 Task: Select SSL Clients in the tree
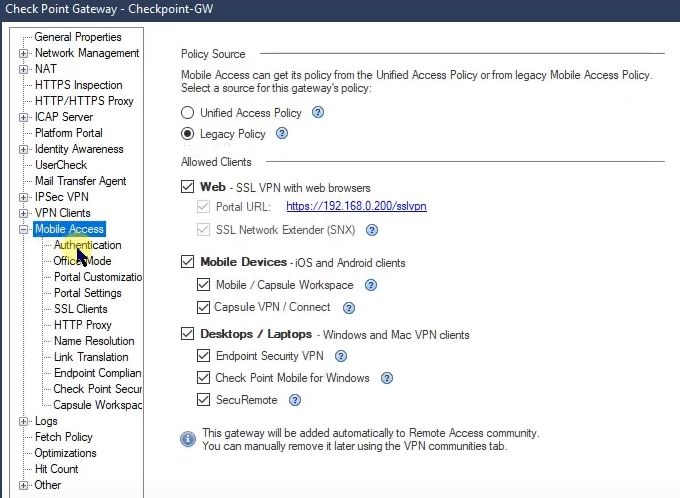pyautogui.click(x=81, y=309)
